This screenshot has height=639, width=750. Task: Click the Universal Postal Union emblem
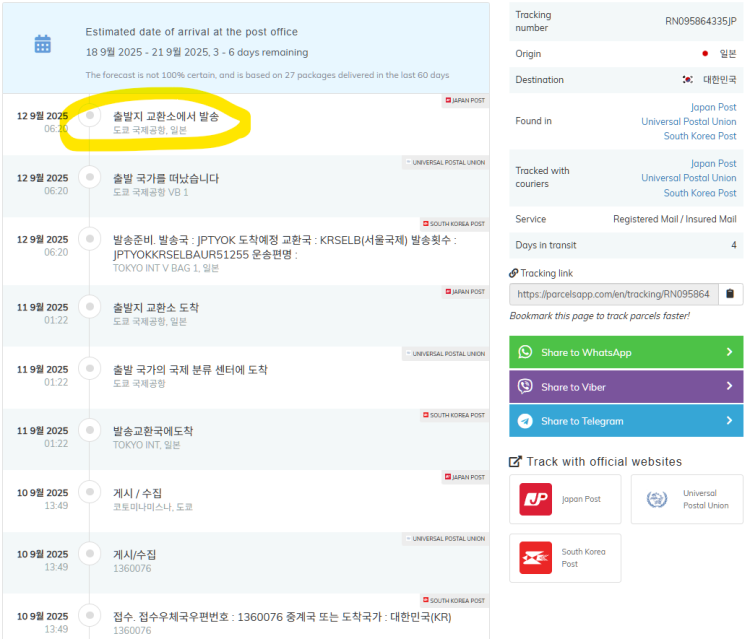coord(657,499)
